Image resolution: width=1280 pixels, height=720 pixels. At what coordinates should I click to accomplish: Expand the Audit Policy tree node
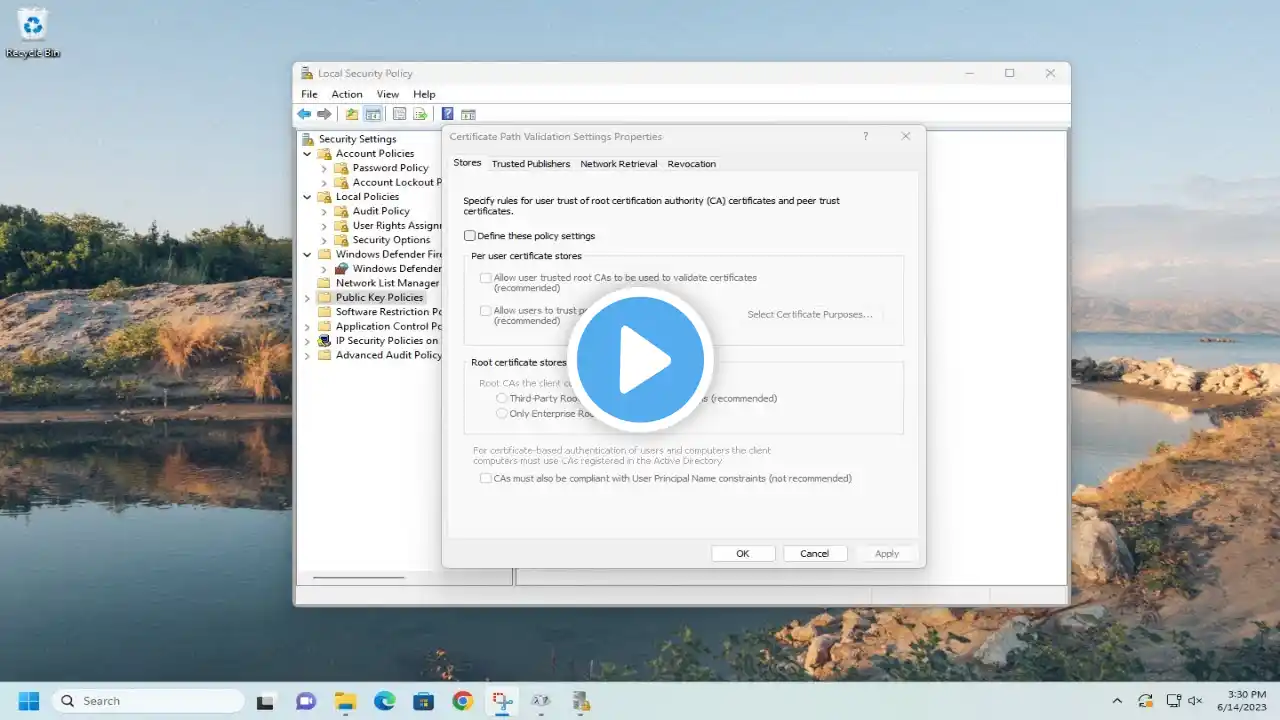tap(324, 212)
